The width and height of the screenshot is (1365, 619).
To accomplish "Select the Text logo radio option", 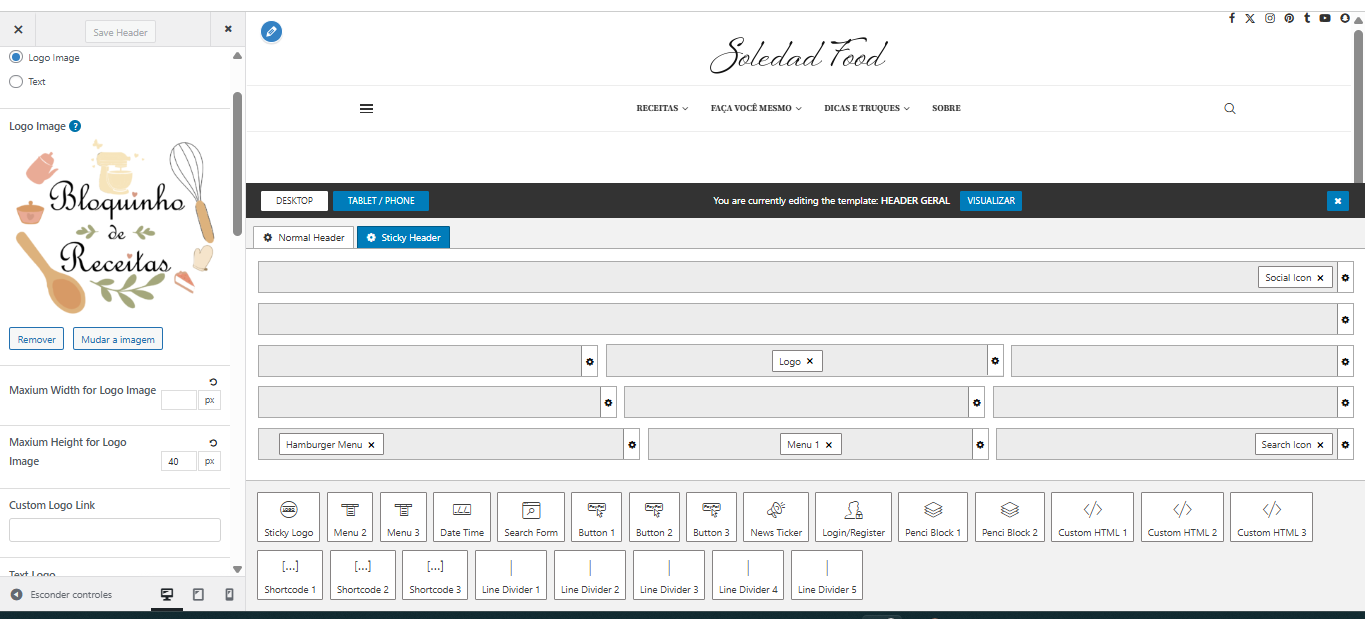I will [x=16, y=82].
